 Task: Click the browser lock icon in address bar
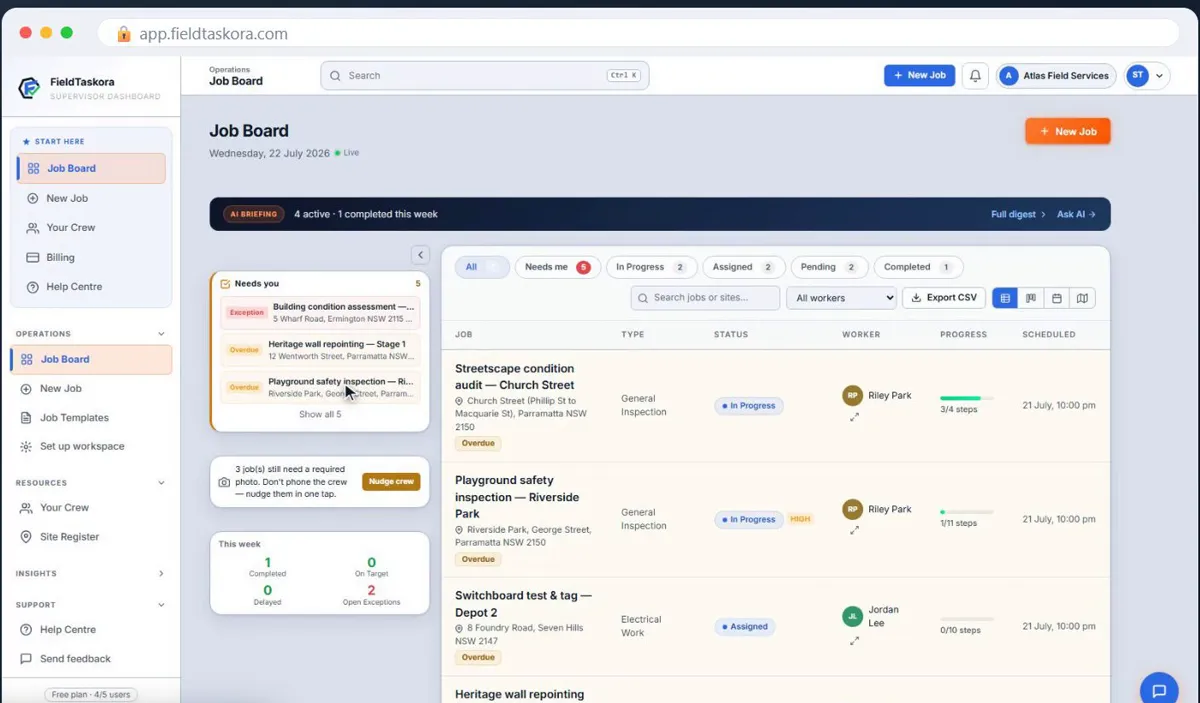tap(124, 34)
